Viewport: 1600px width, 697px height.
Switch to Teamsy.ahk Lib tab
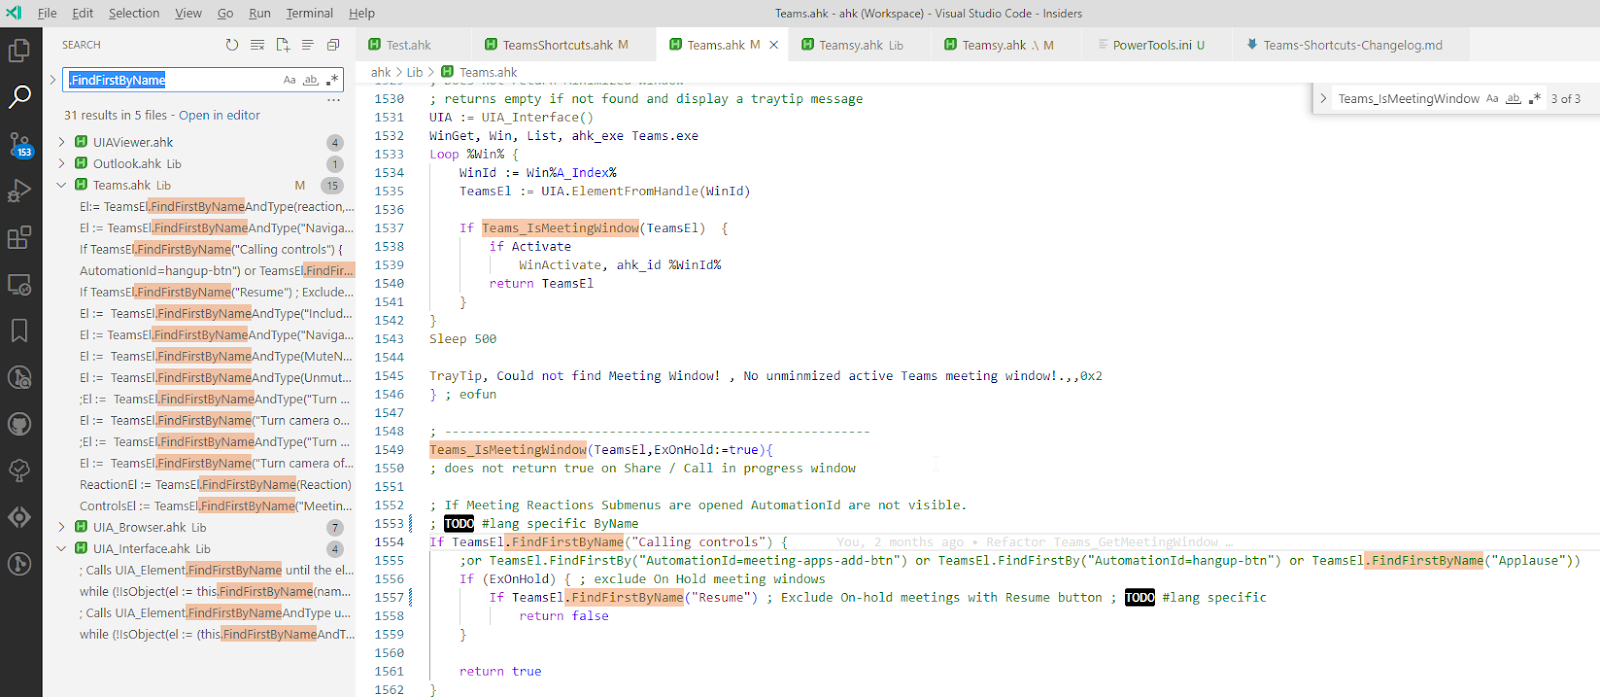point(860,45)
